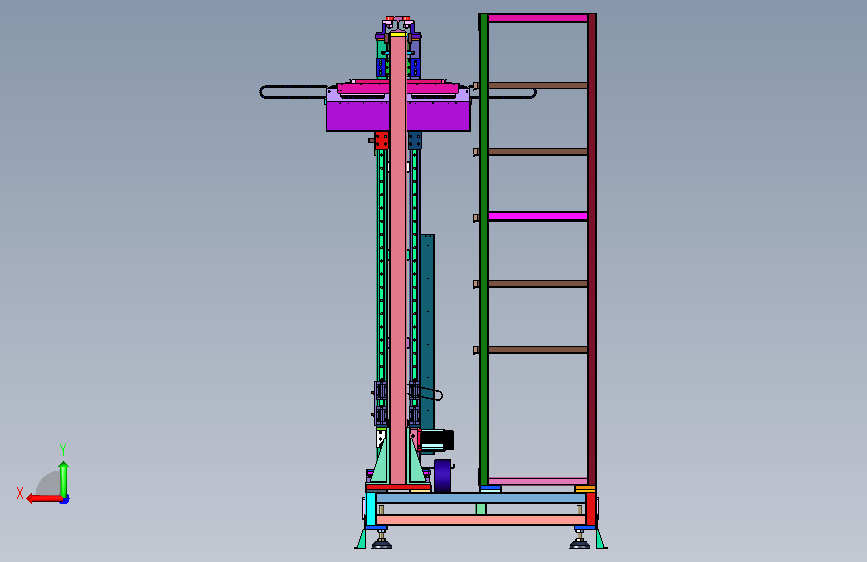Viewport: 867px width, 562px height.
Task: Click the blue Z axis dot of the triad
Action: pyautogui.click(x=65, y=500)
